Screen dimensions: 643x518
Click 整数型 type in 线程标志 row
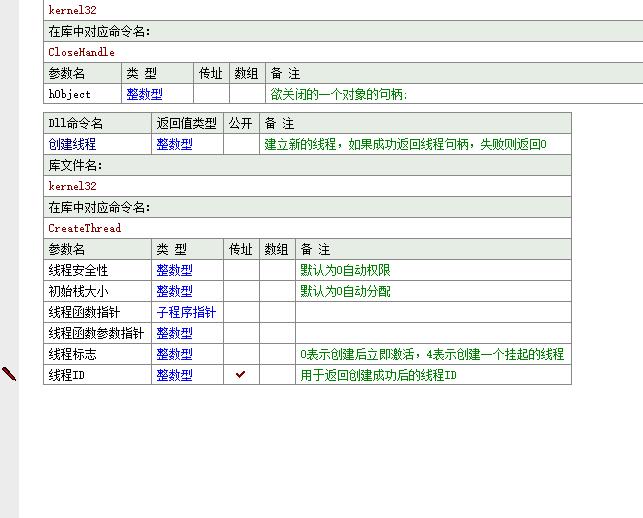174,354
